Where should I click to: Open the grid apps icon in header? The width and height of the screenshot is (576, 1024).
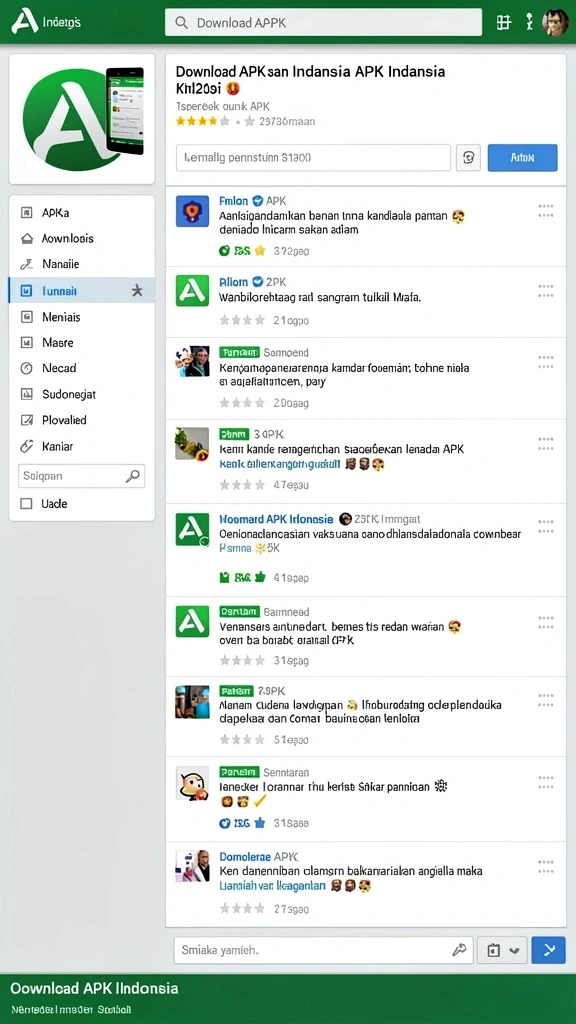click(504, 22)
